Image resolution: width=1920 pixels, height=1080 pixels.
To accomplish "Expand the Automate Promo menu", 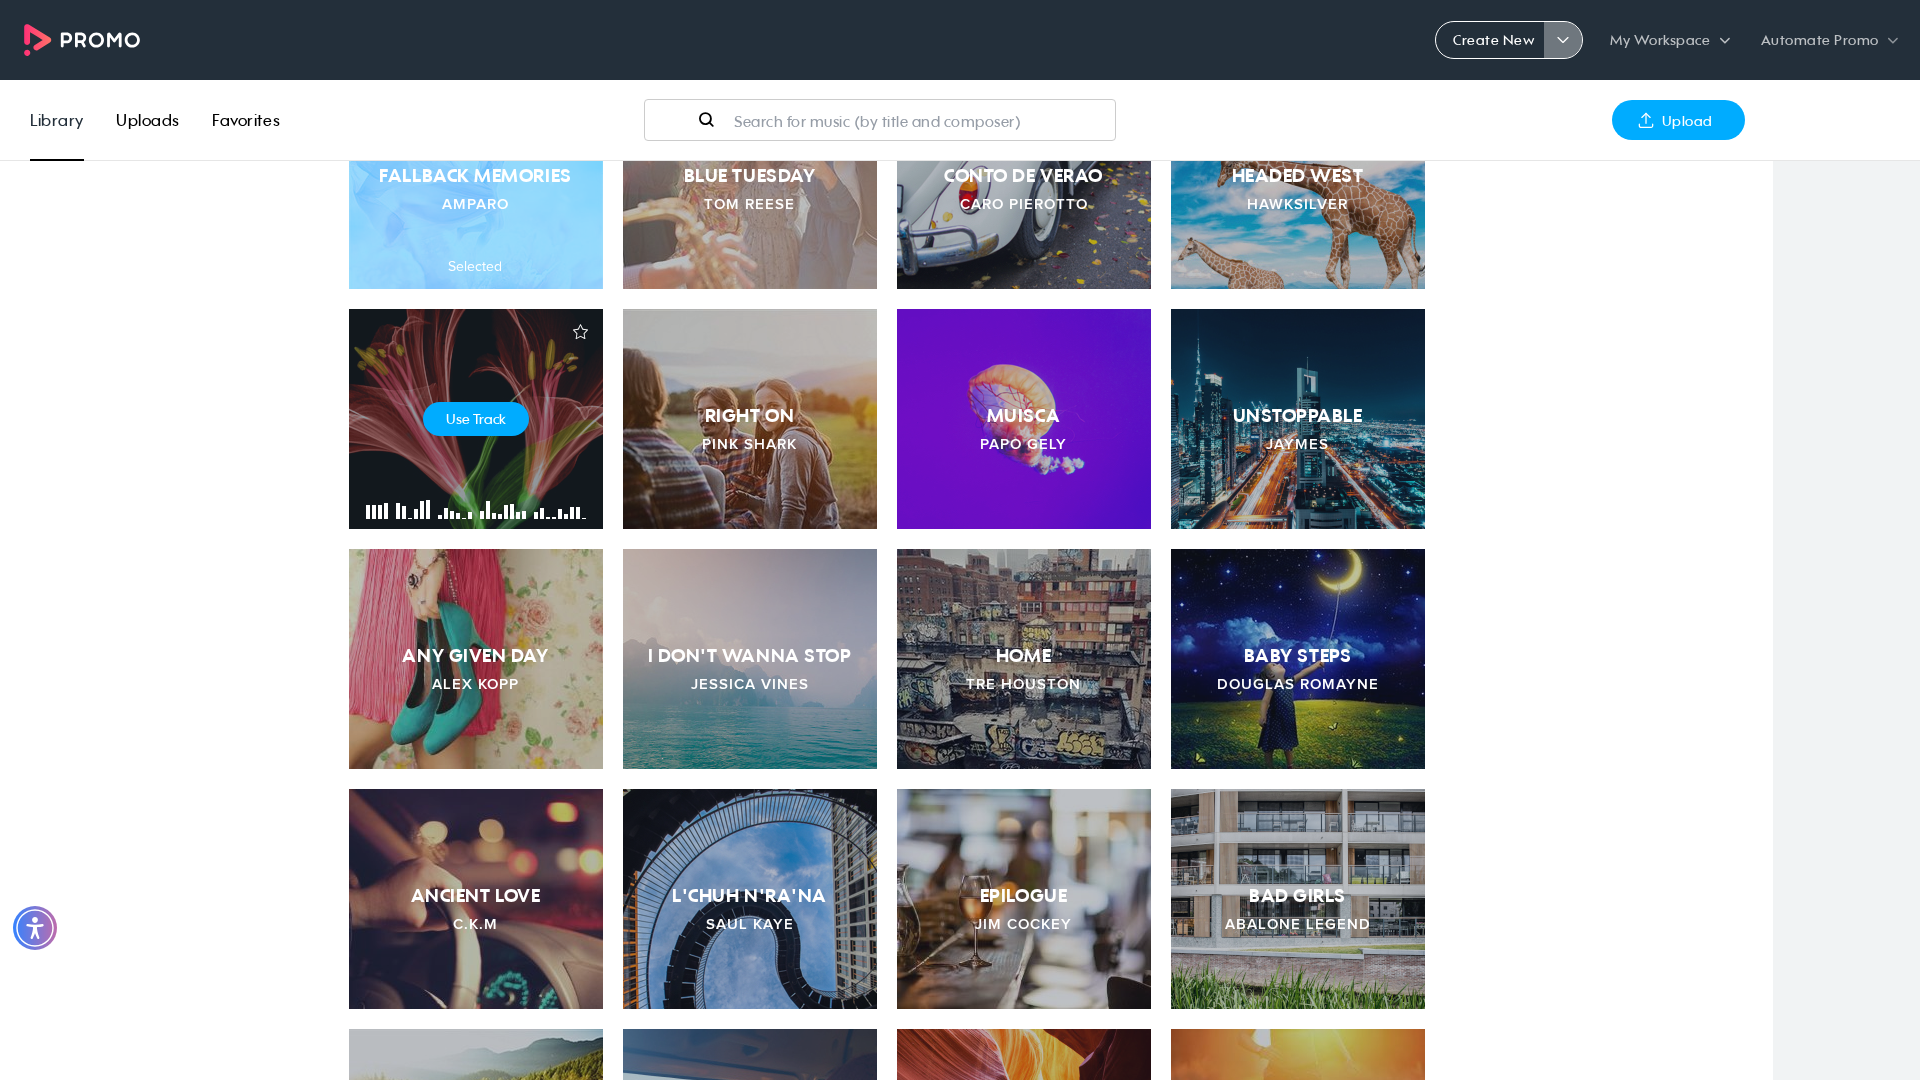I will 1829,40.
